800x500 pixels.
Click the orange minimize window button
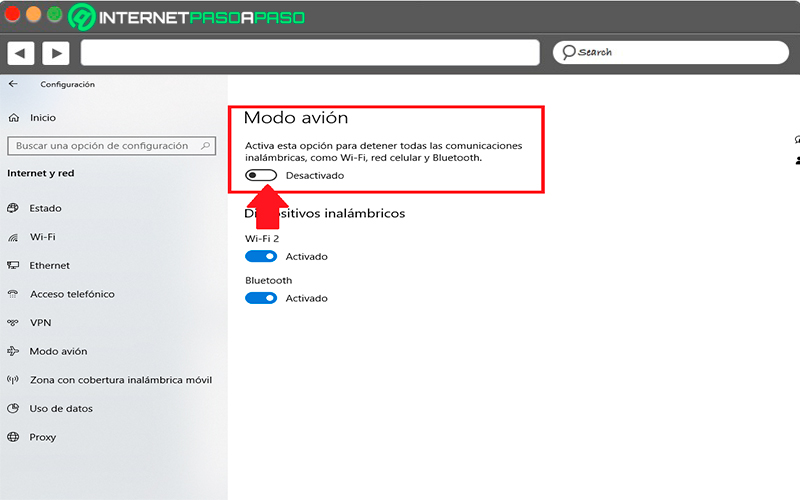click(33, 14)
